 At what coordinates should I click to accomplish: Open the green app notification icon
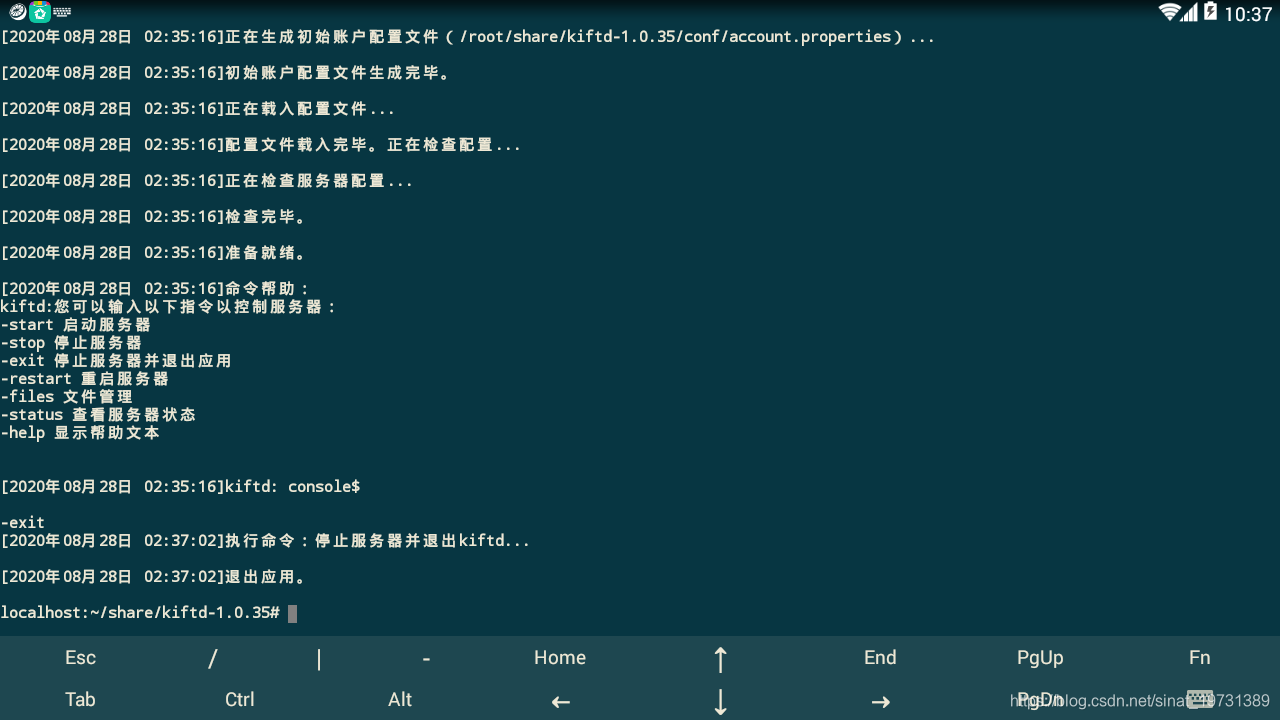[40, 12]
